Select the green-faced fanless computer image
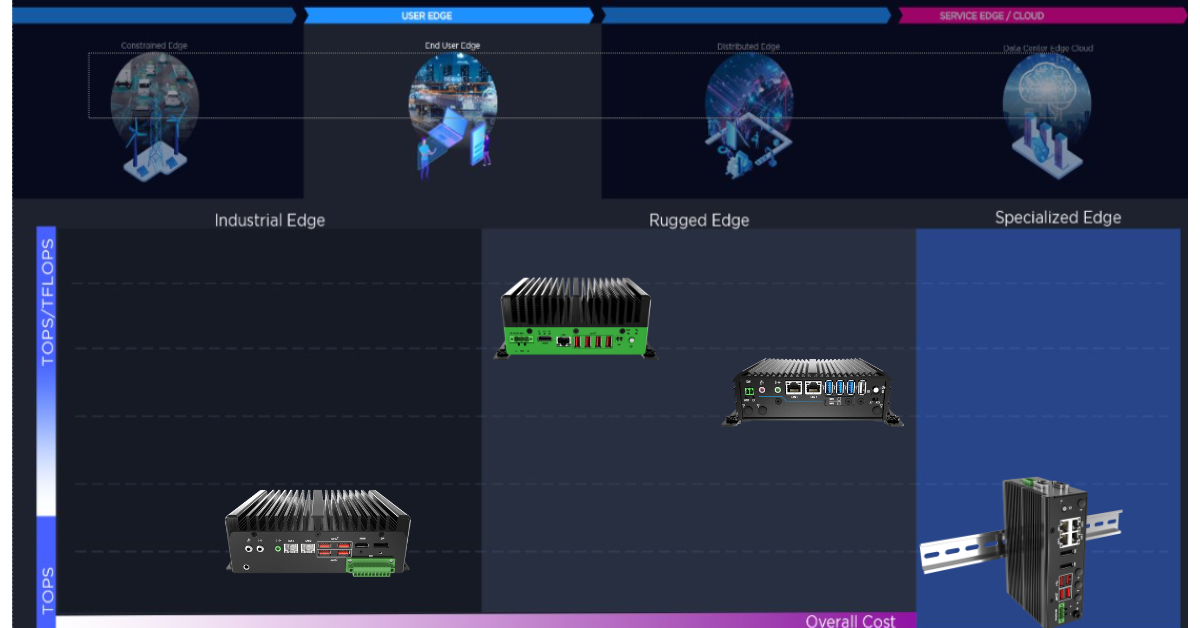Viewport: 1200px width, 628px height. (x=575, y=318)
